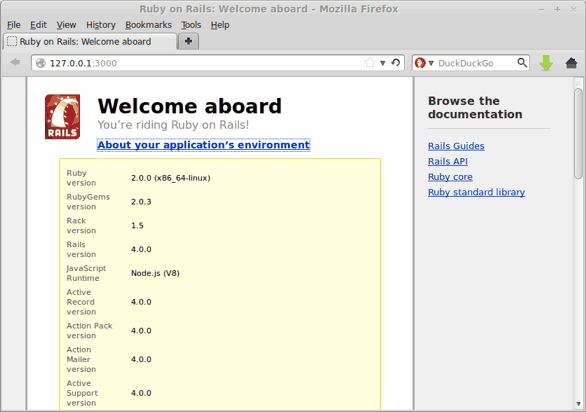
Task: Click the JavaScript Runtime label
Action: (x=86, y=273)
